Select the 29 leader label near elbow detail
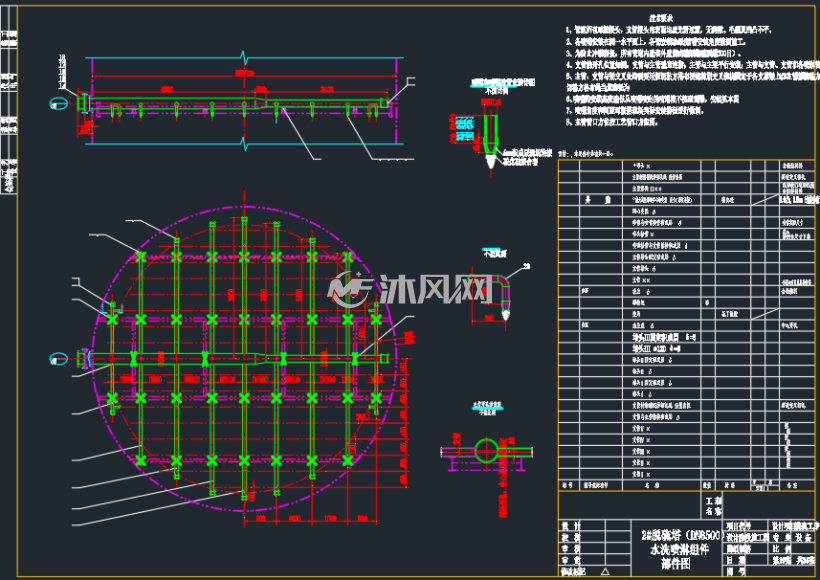The height and width of the screenshot is (580, 820). point(527,267)
